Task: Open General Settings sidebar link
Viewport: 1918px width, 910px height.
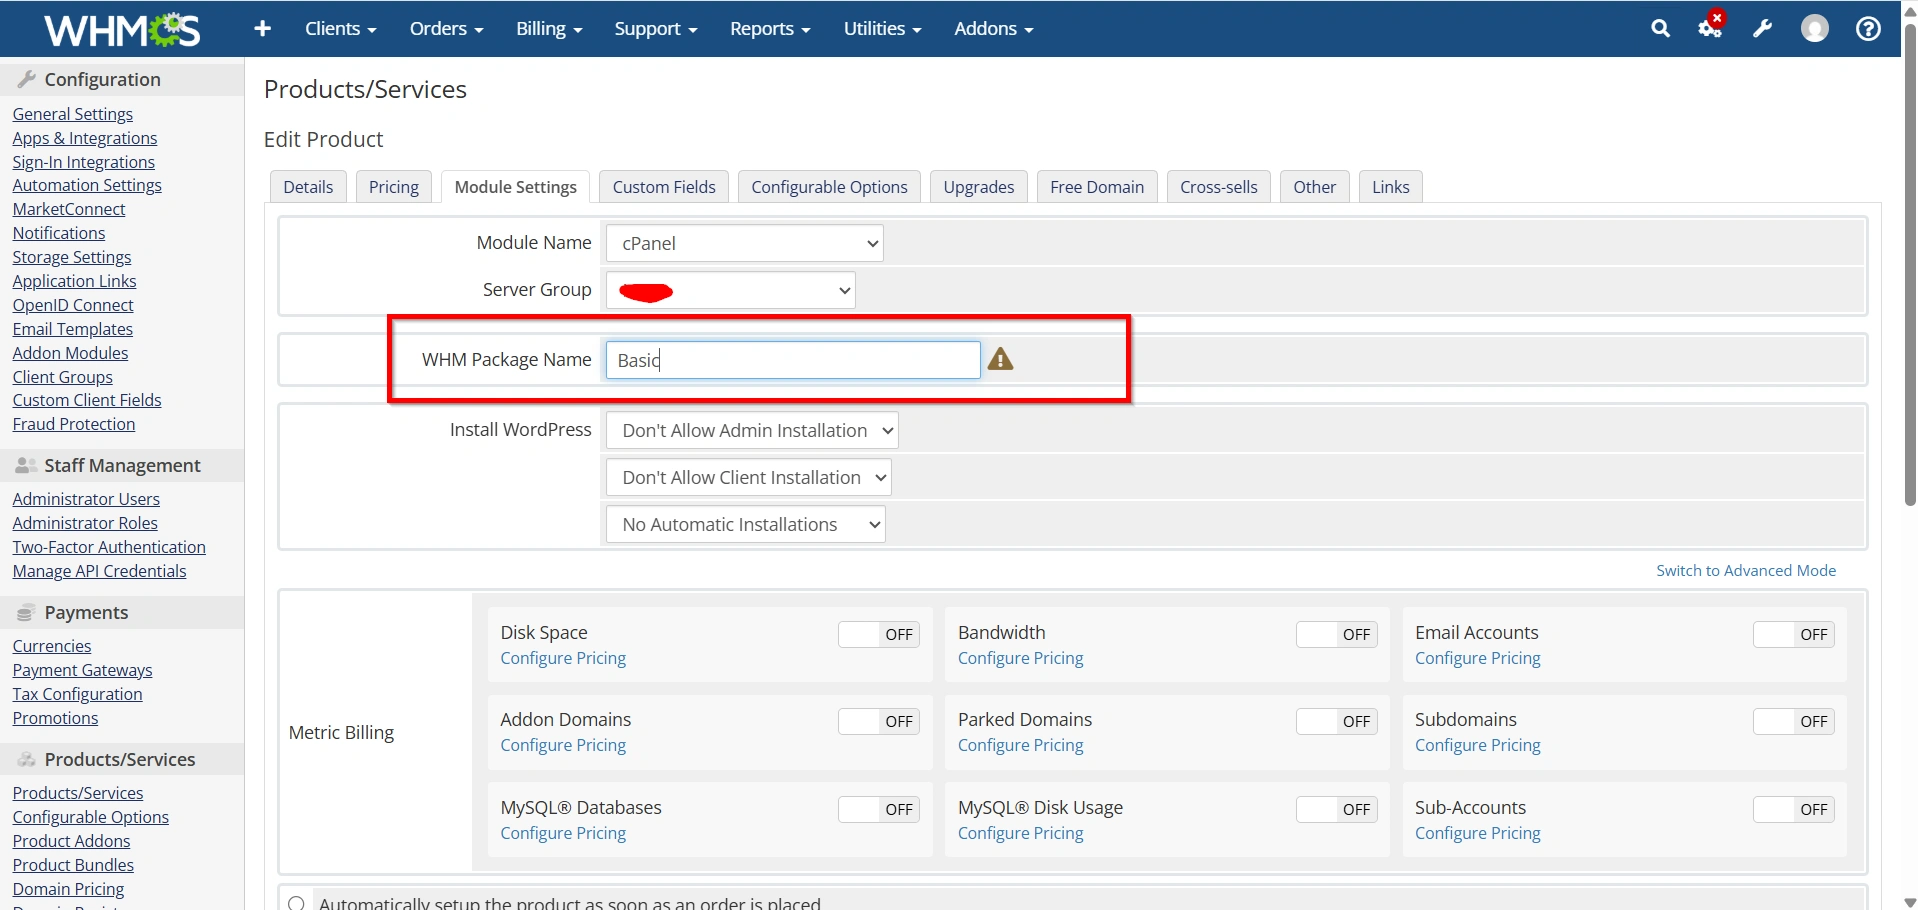Action: [x=73, y=114]
